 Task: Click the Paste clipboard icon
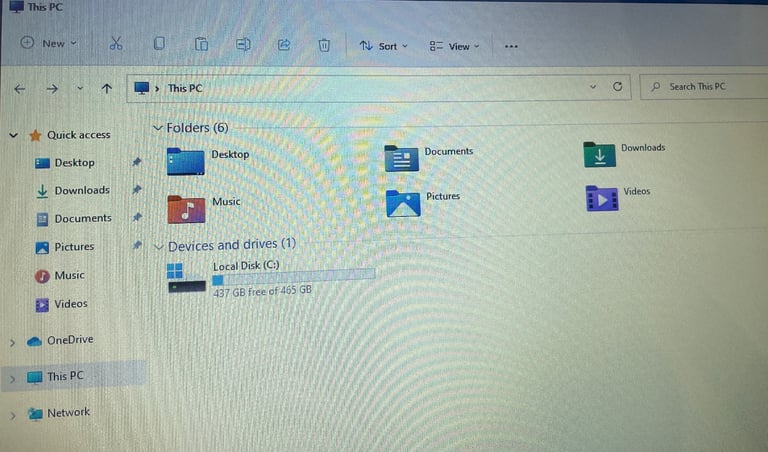pyautogui.click(x=201, y=44)
